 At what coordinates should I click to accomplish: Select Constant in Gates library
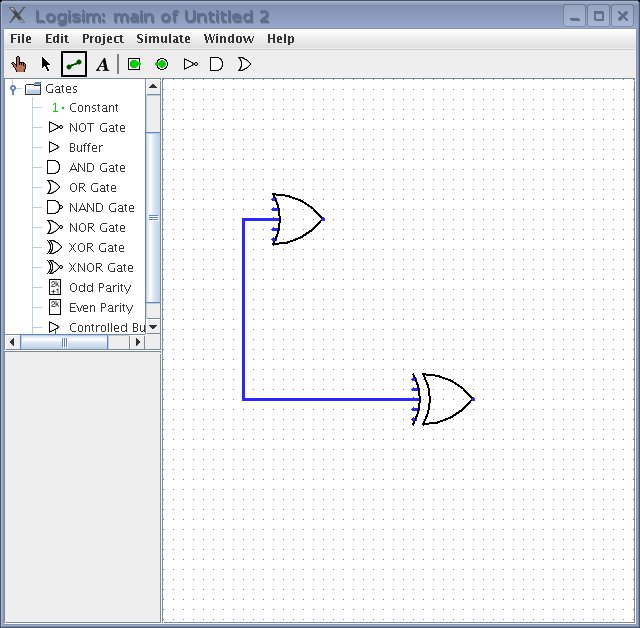(x=93, y=108)
